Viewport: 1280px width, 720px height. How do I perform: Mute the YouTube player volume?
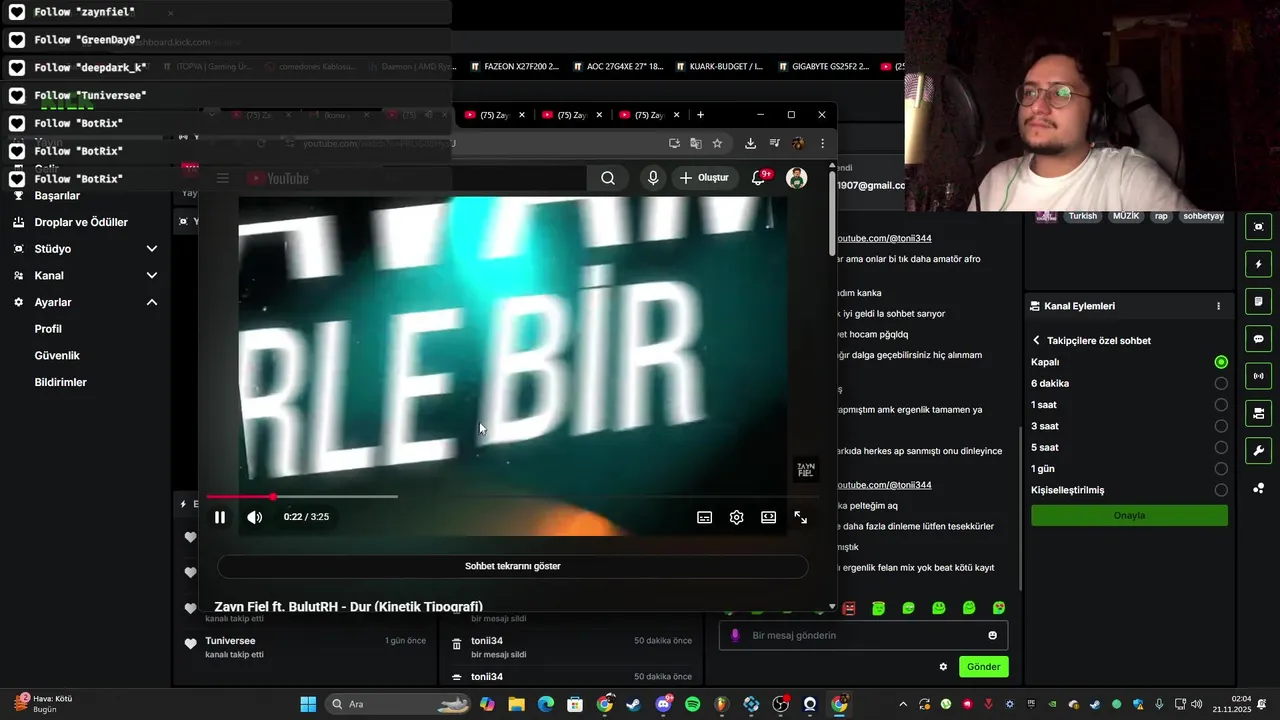tap(255, 517)
